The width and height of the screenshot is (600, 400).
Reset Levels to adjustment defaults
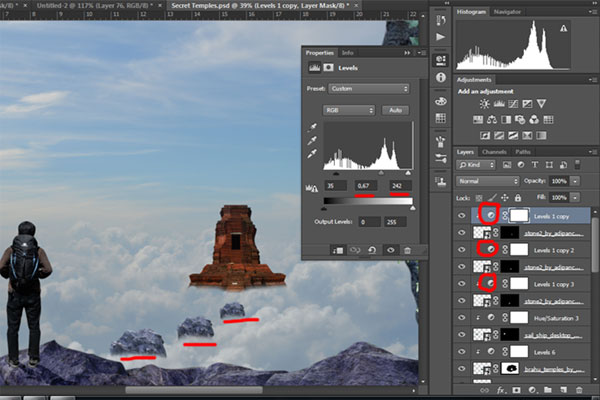click(371, 250)
